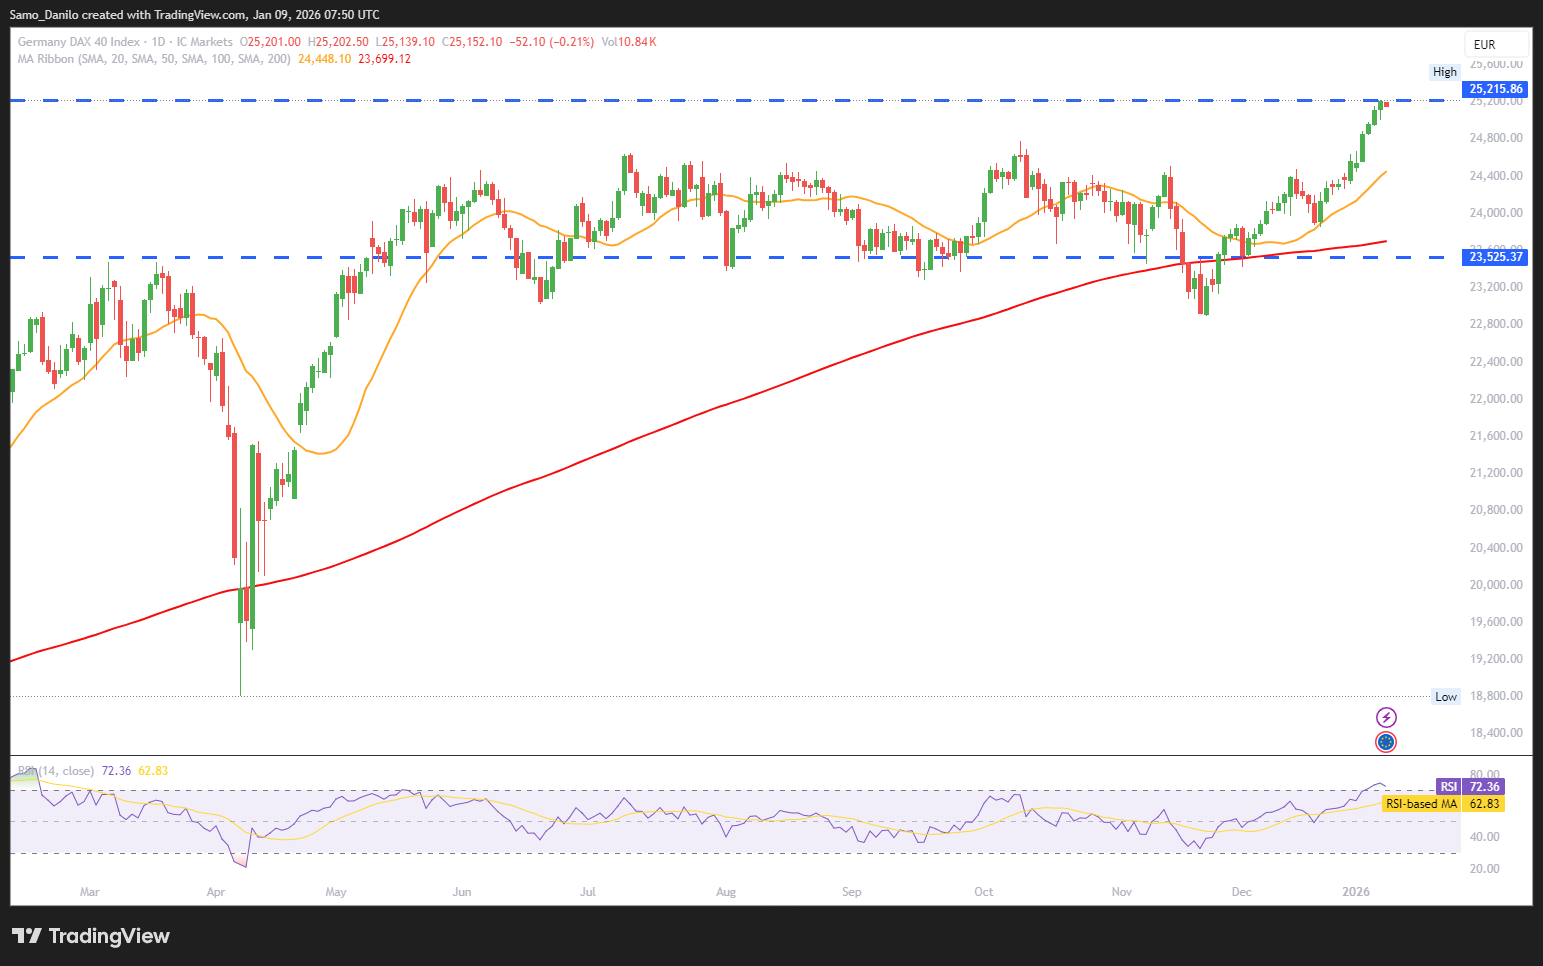Click the High price marker label
1543x966 pixels.
click(1444, 72)
